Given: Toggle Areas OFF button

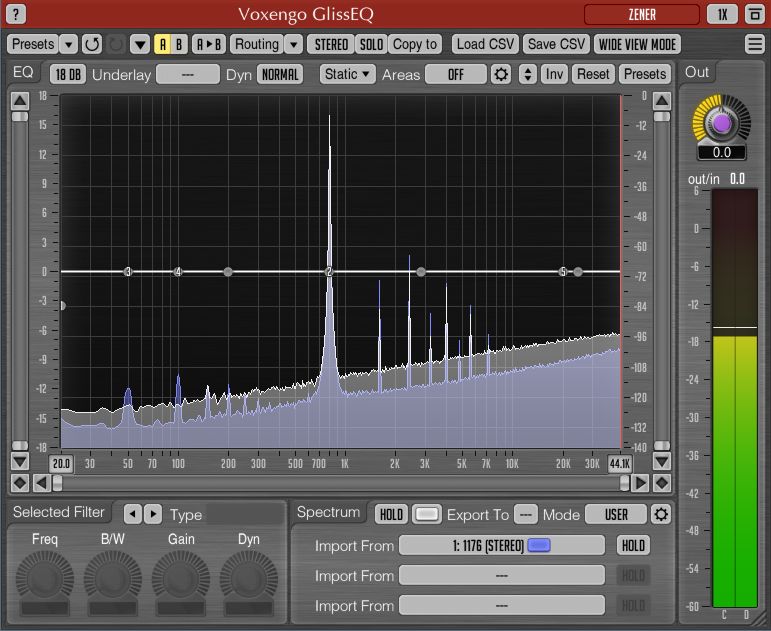Looking at the screenshot, I should pos(456,75).
